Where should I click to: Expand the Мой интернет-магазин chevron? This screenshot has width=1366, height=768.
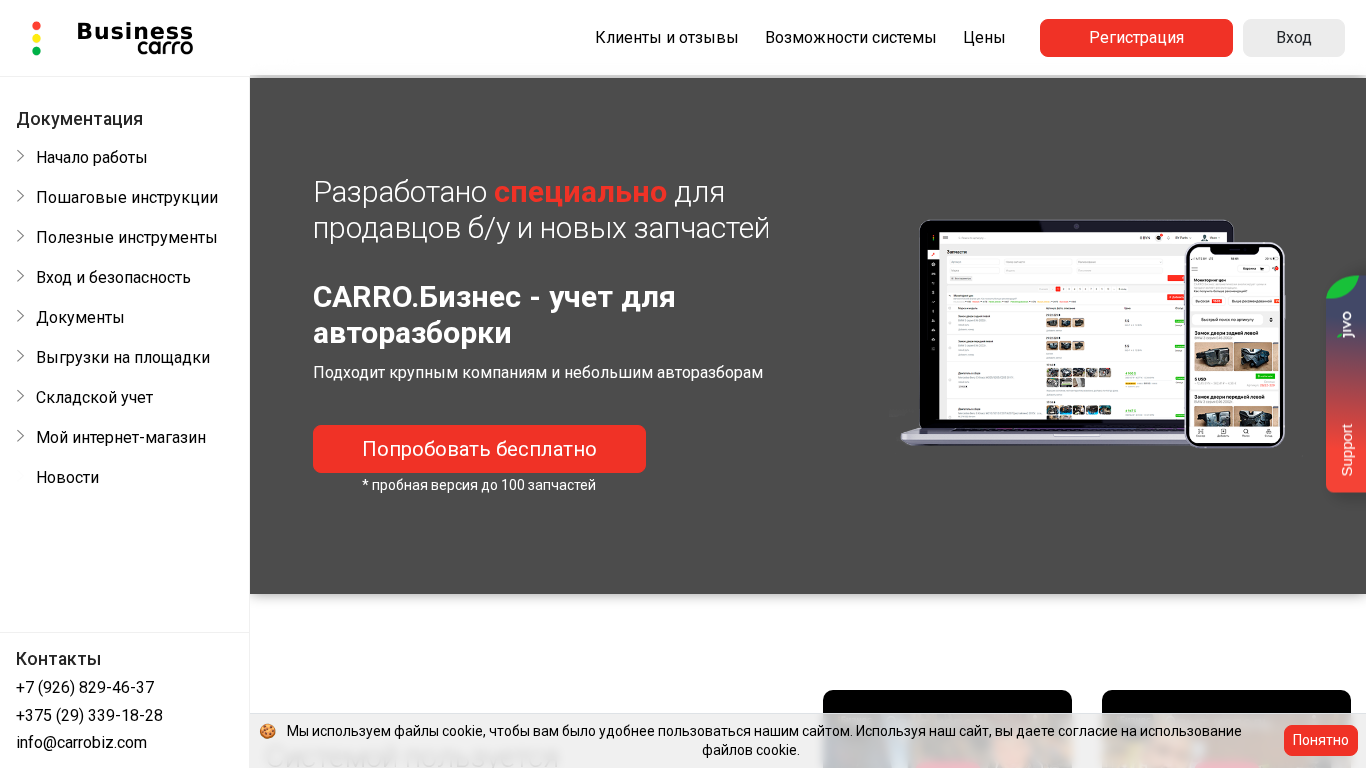pyautogui.click(x=21, y=436)
